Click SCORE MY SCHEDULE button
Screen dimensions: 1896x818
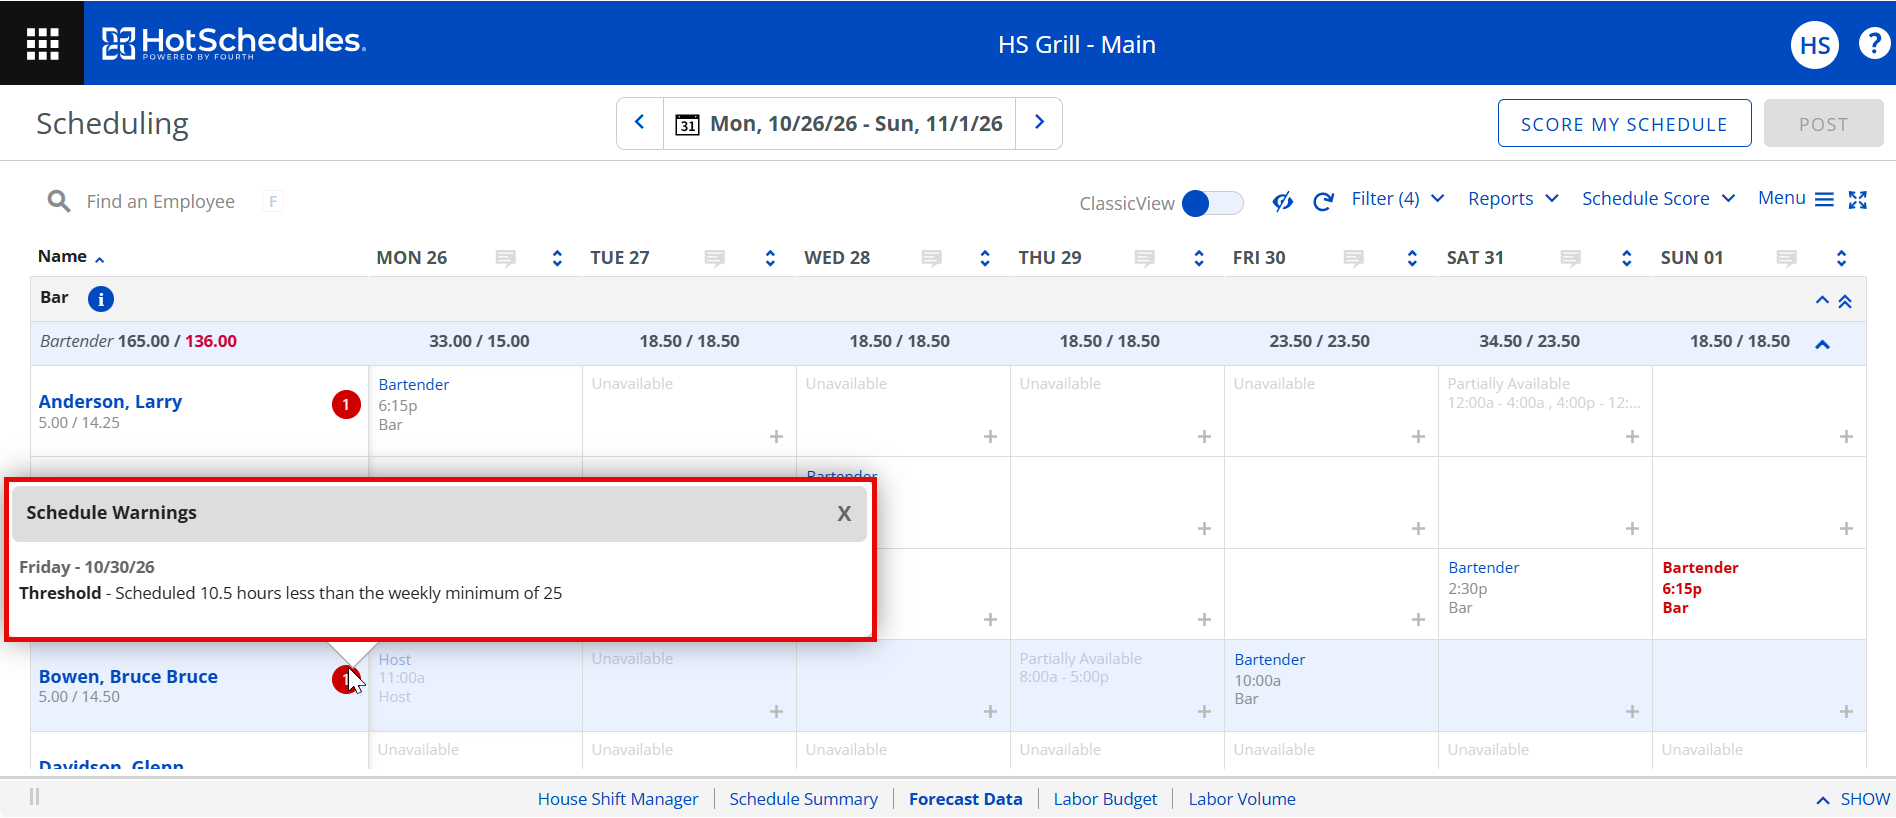pos(1624,124)
